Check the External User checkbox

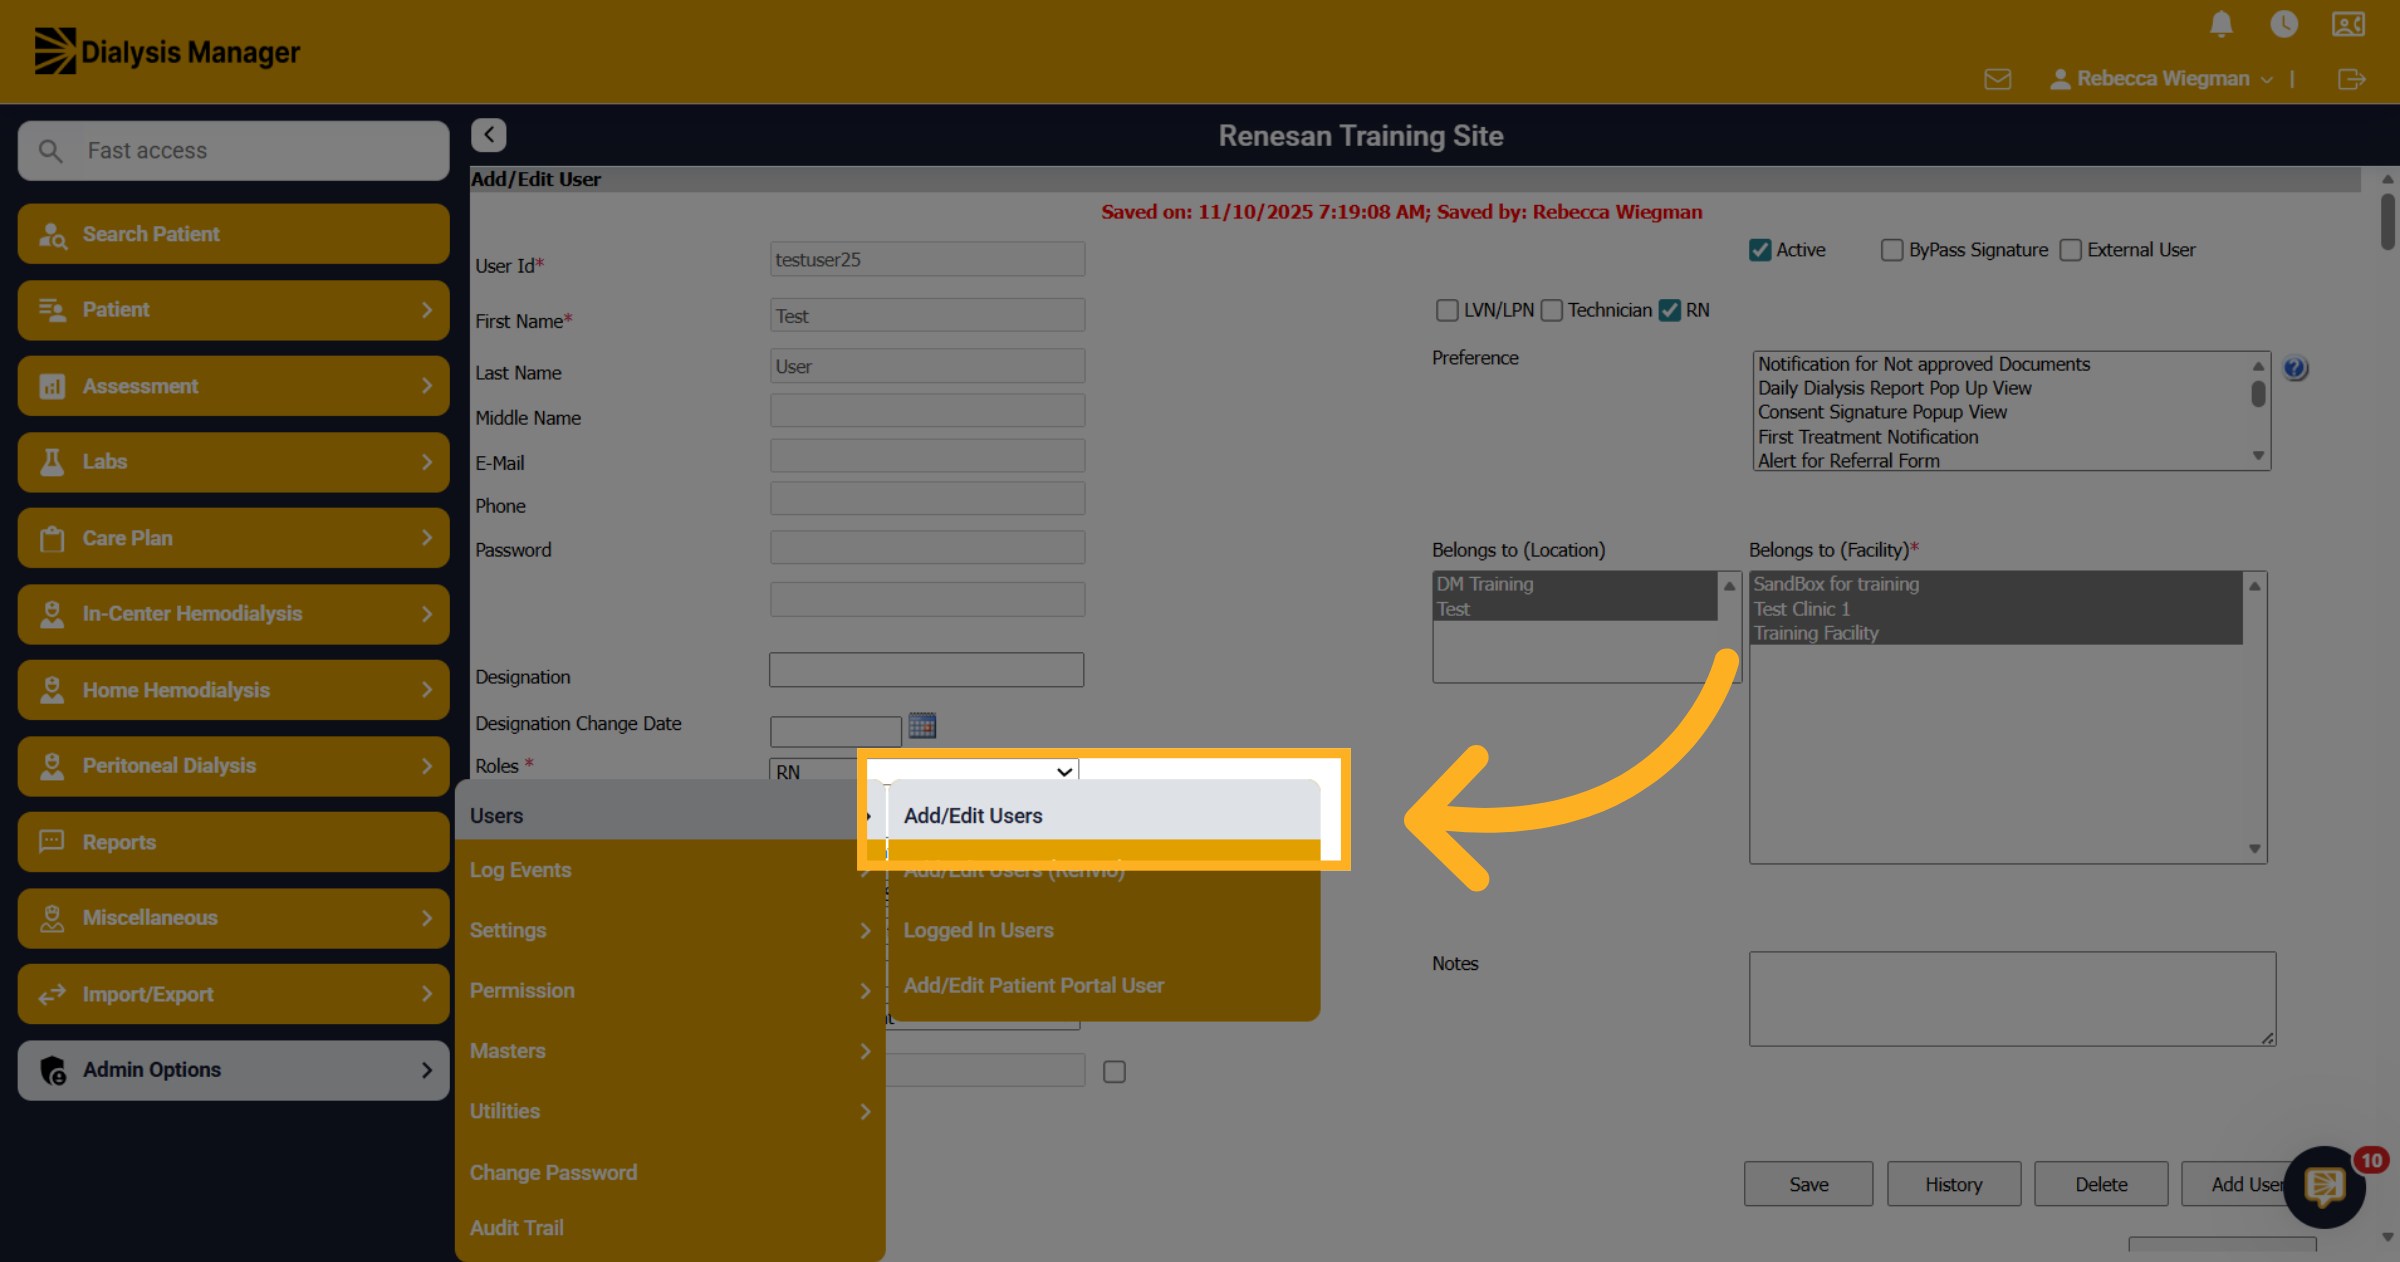[x=2071, y=250]
